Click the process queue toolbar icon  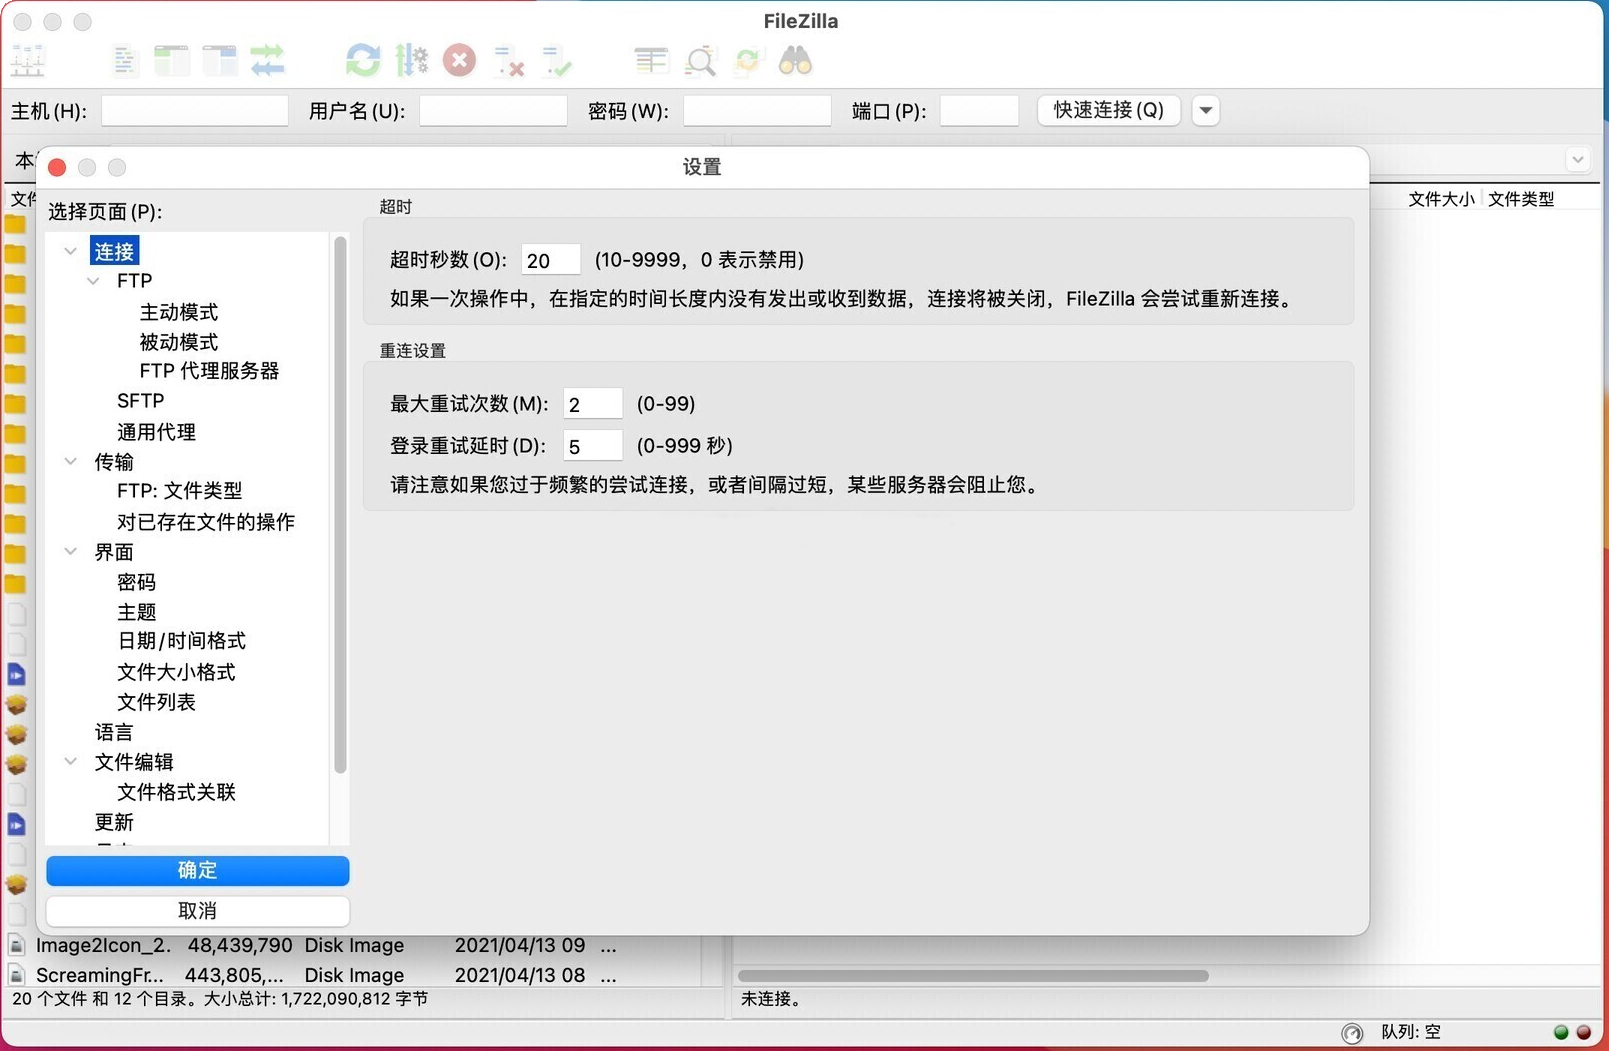pyautogui.click(x=411, y=61)
